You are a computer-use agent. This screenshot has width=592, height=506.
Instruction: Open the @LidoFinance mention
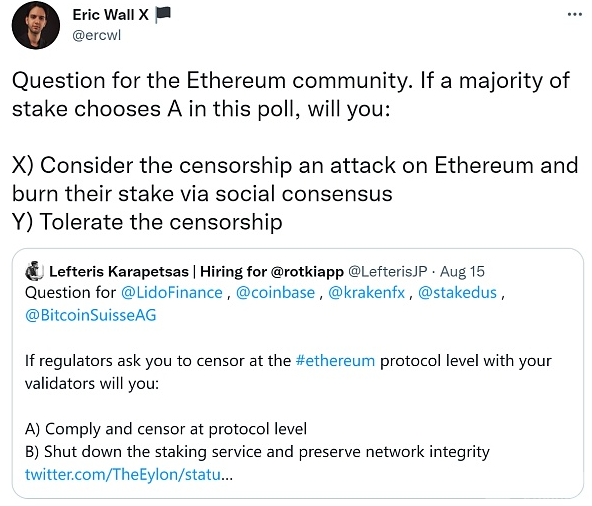(172, 293)
